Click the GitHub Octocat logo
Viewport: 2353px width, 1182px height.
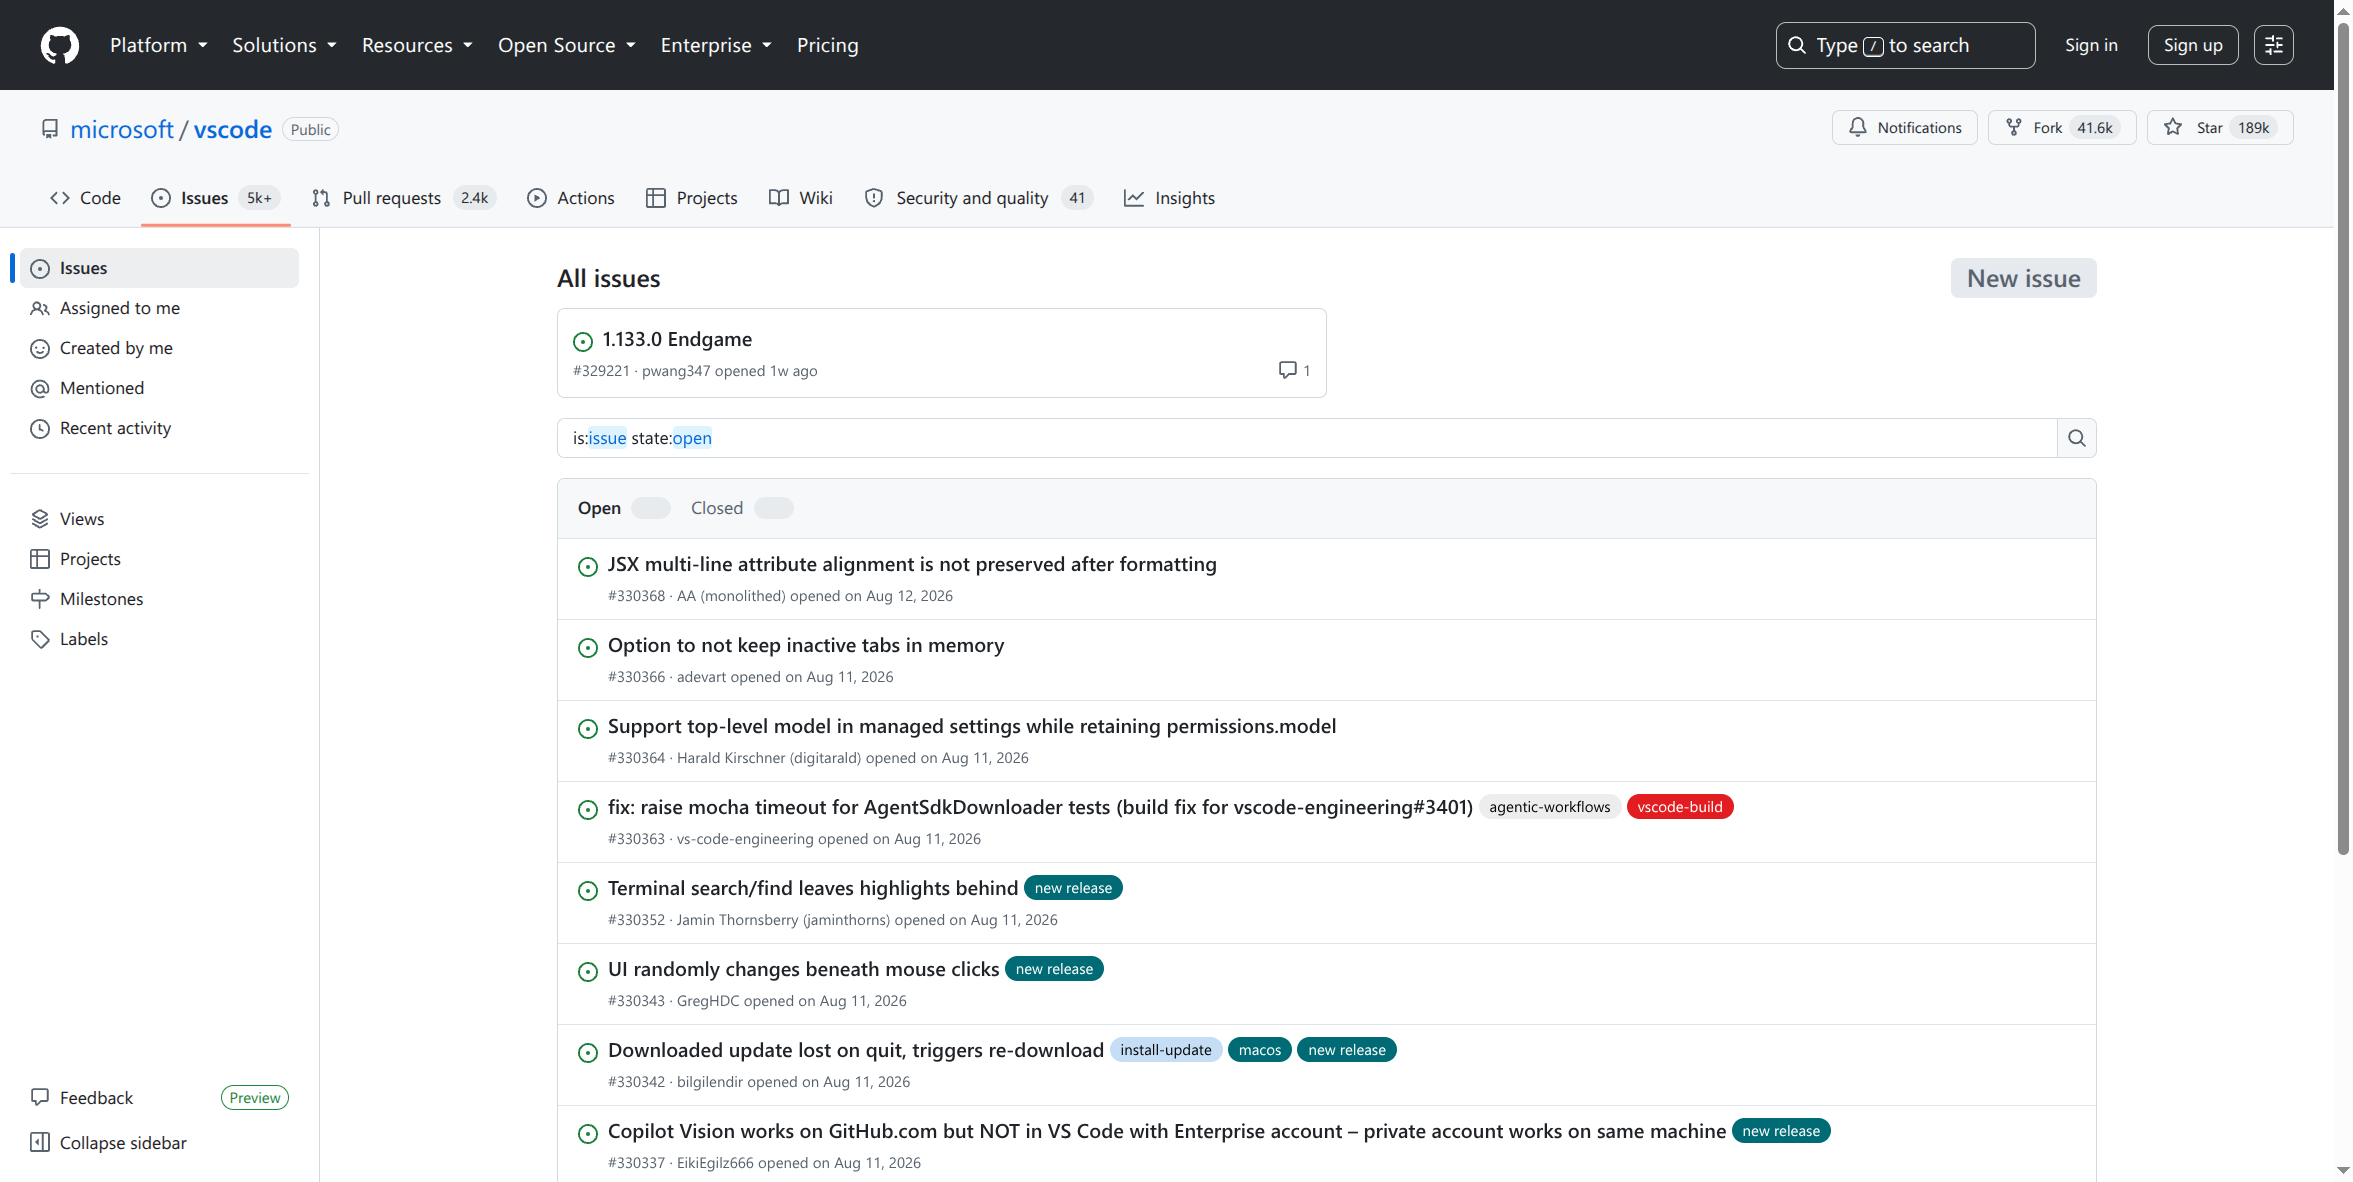pyautogui.click(x=60, y=45)
